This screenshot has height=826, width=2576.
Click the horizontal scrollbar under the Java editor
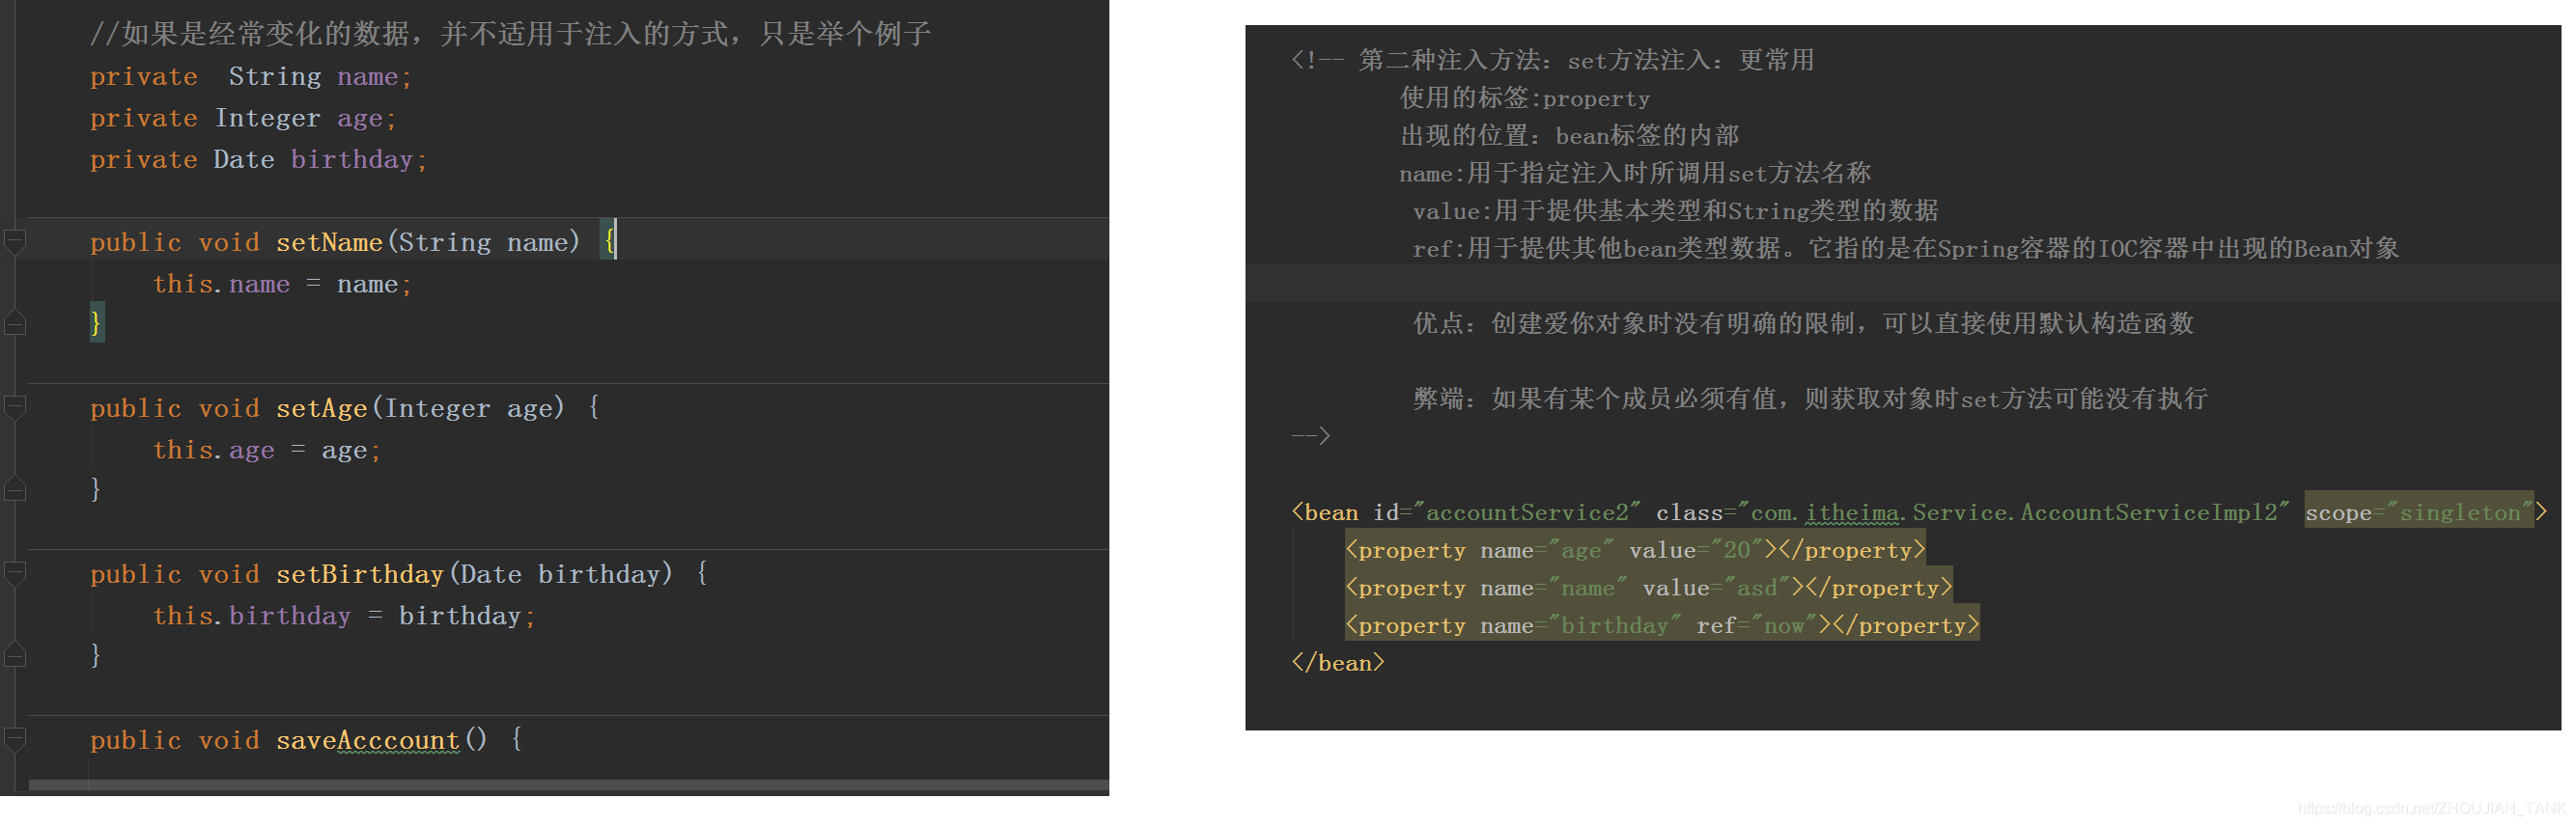pyautogui.click(x=568, y=787)
